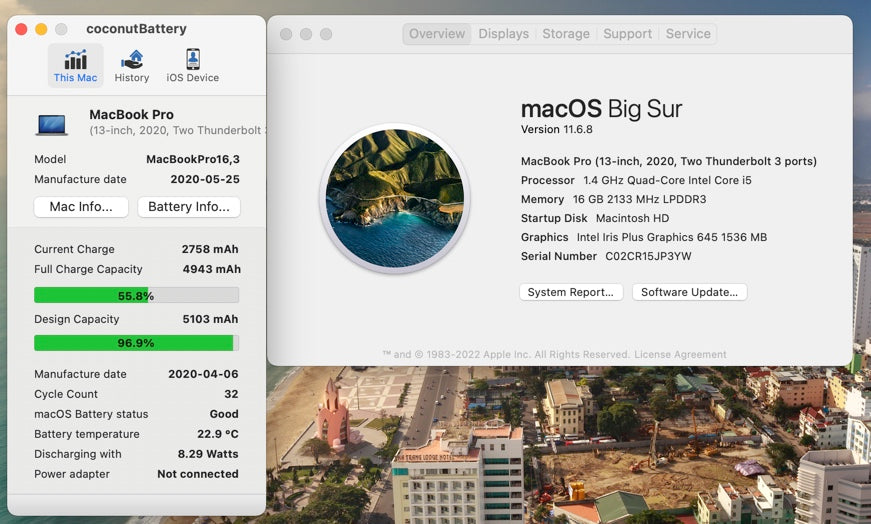Minimize the coconutBattery window
This screenshot has width=871, height=524.
point(41,29)
